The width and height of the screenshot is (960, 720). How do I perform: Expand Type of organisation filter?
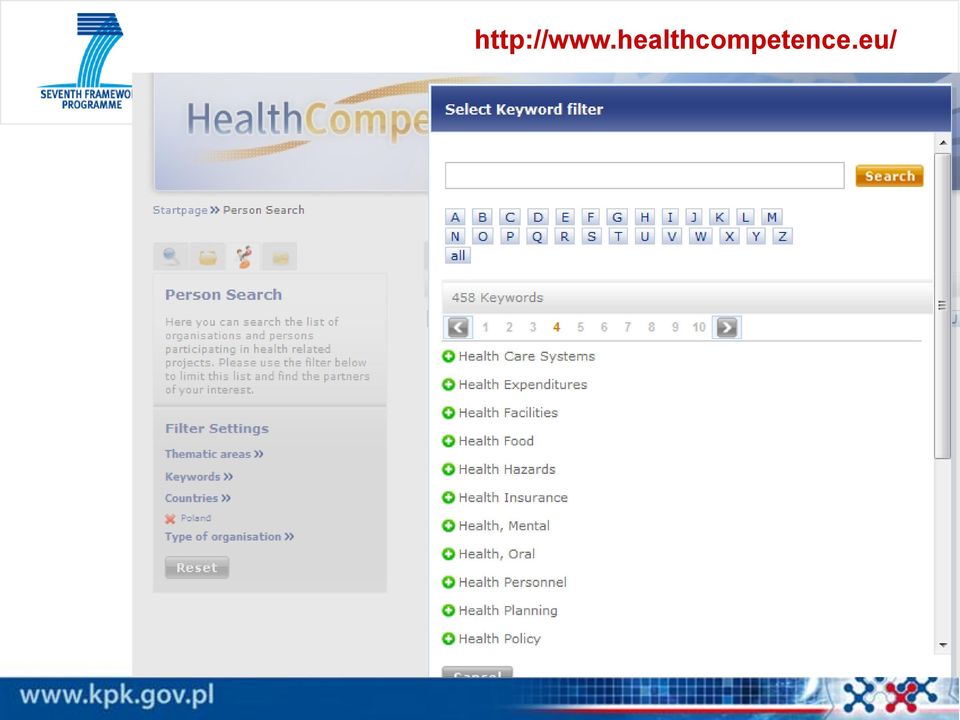coord(229,537)
